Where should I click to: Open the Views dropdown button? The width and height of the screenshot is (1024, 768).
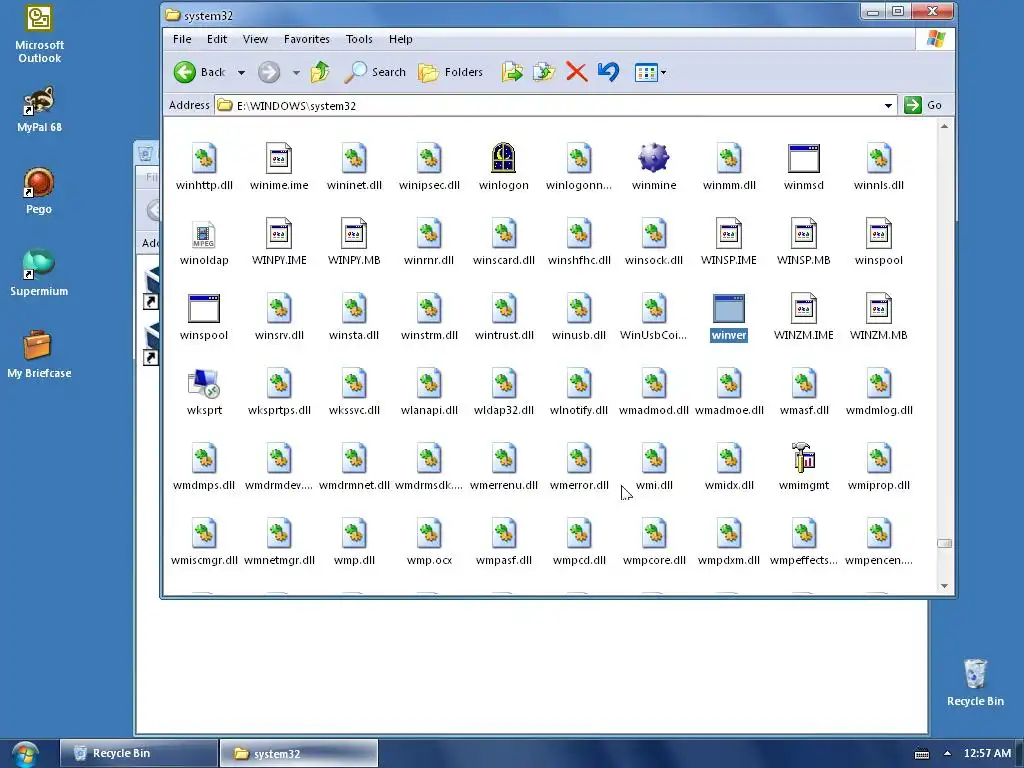(x=650, y=72)
